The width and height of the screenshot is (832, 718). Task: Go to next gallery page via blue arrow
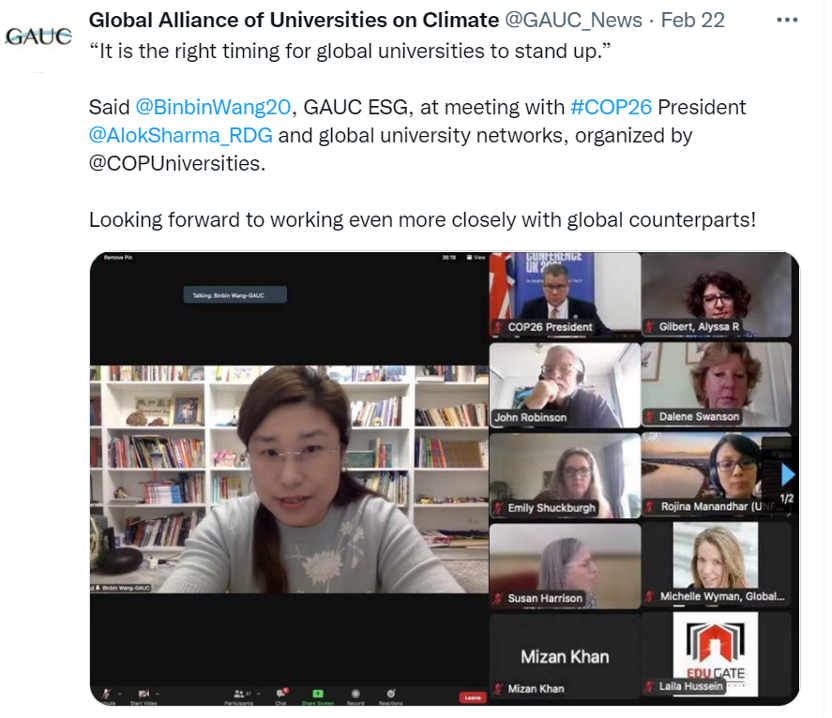click(x=788, y=475)
